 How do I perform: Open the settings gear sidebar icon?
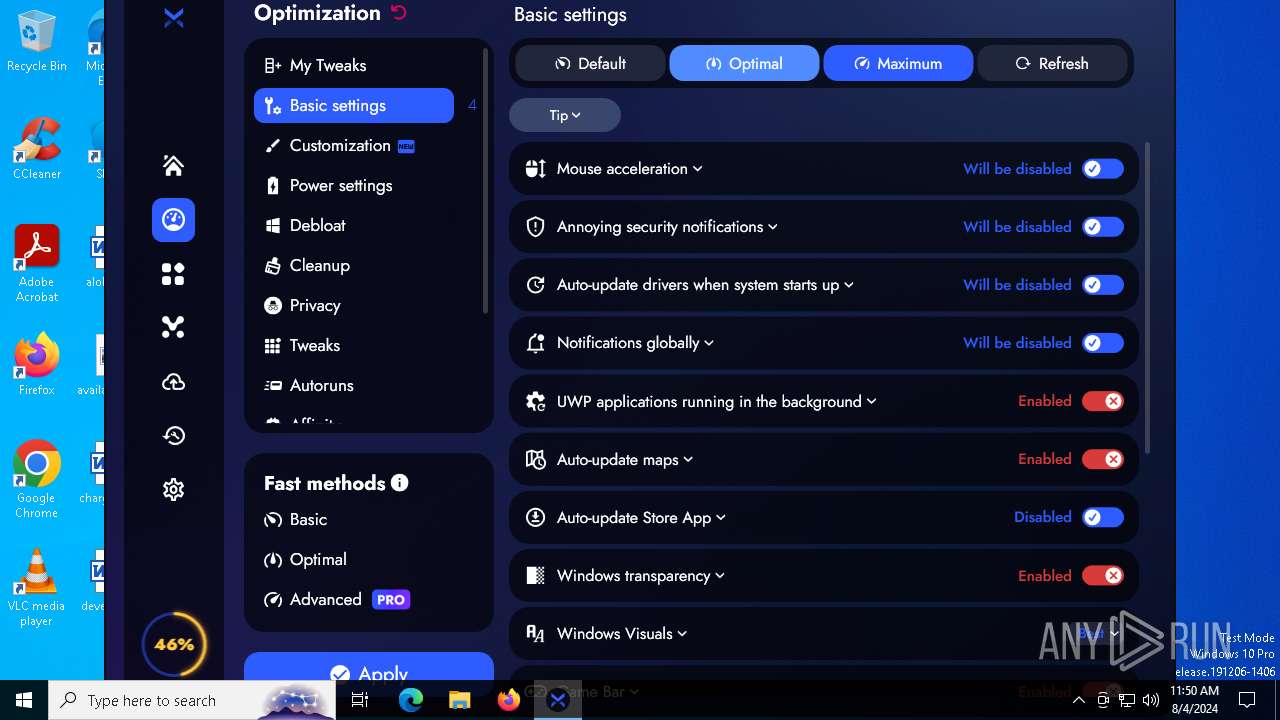[x=173, y=489]
